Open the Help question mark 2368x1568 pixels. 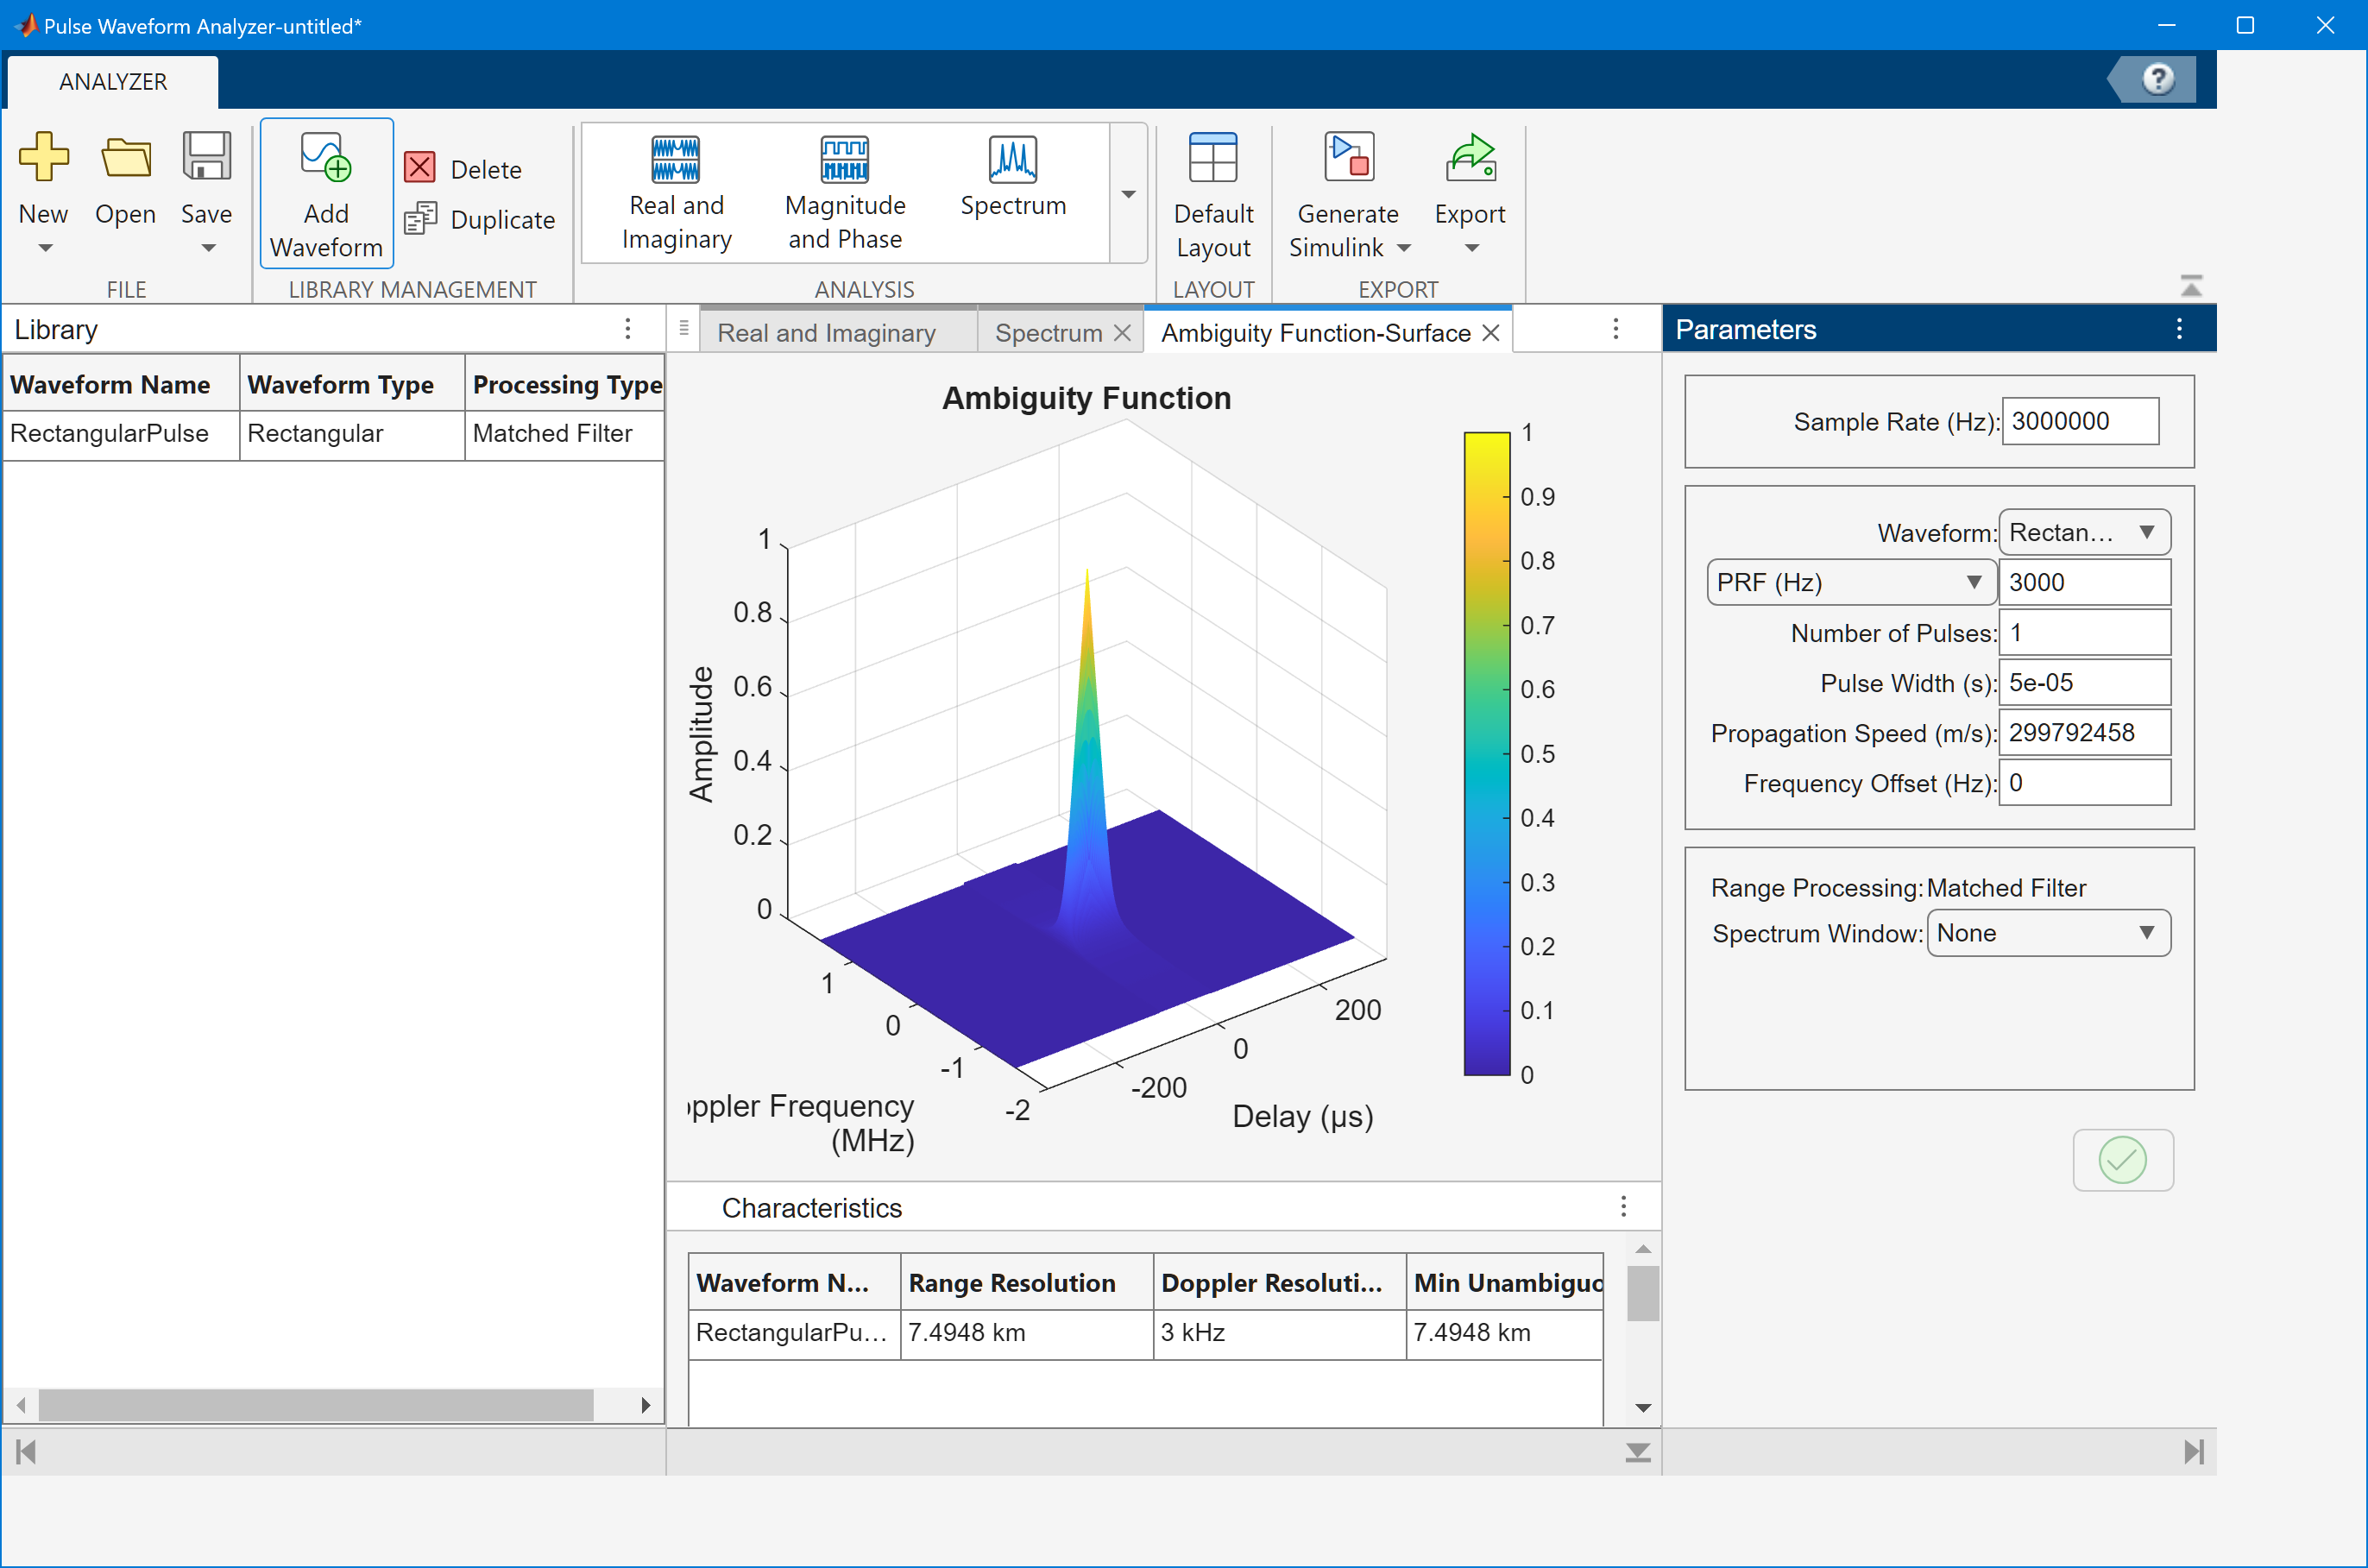point(2158,79)
